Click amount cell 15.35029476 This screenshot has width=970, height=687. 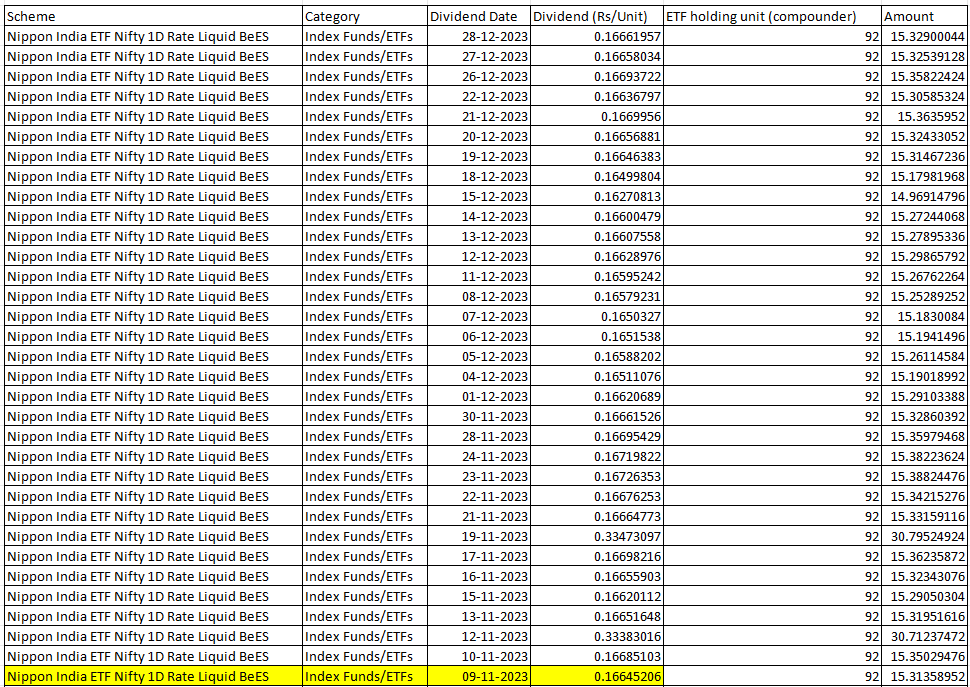tap(924, 656)
